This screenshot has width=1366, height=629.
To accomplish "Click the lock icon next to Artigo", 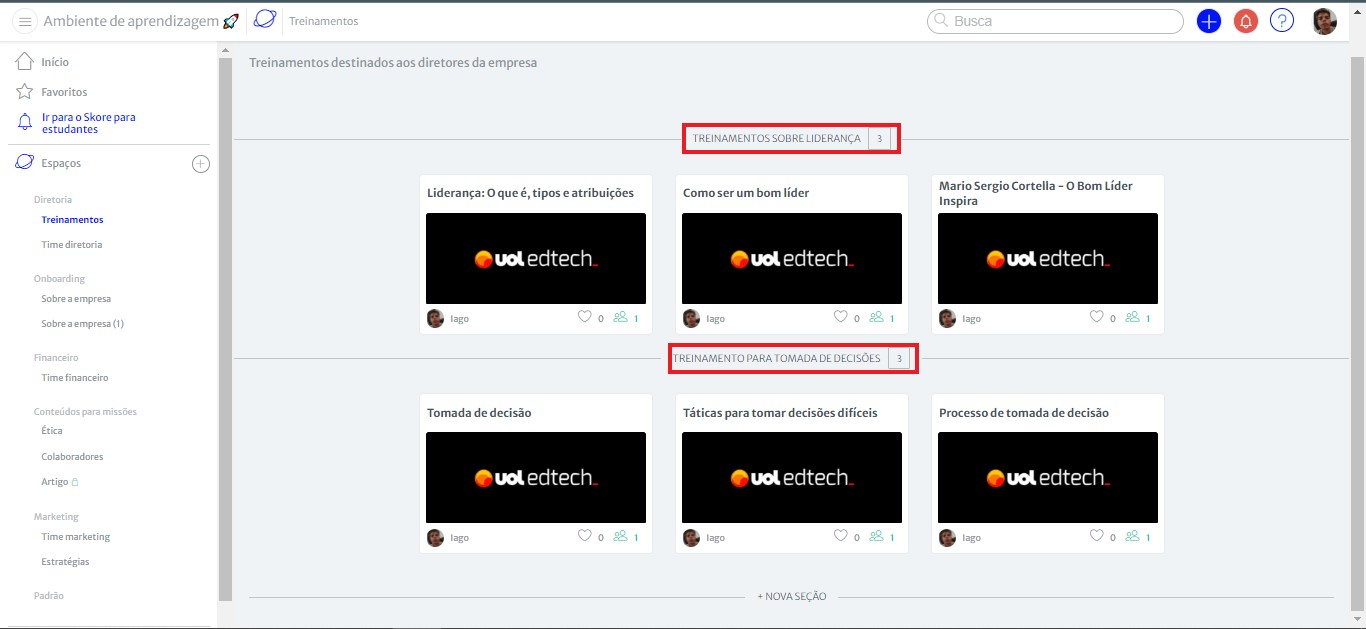I will [75, 482].
